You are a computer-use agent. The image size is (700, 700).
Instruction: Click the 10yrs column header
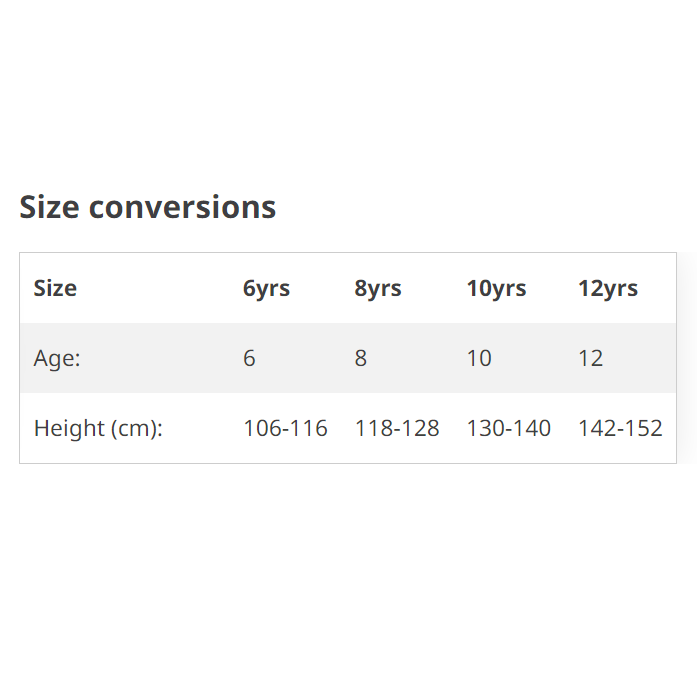tap(496, 289)
